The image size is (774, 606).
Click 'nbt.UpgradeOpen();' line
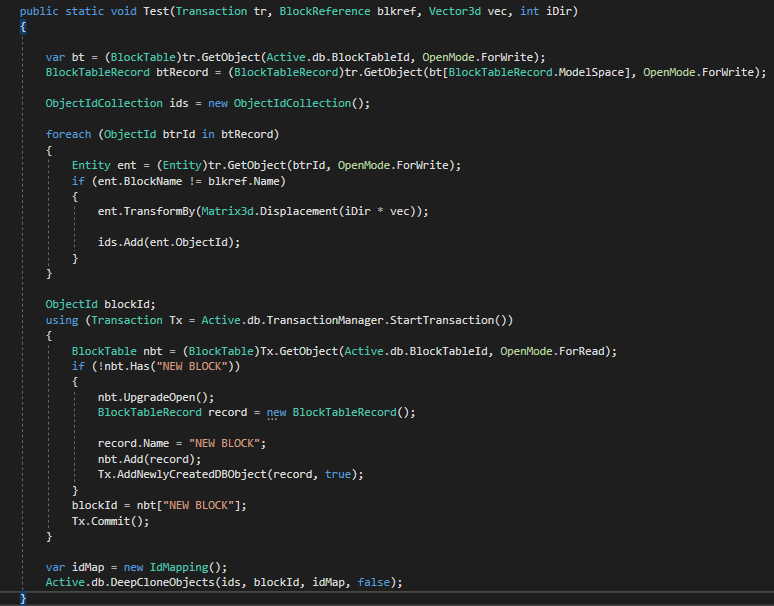coord(156,398)
